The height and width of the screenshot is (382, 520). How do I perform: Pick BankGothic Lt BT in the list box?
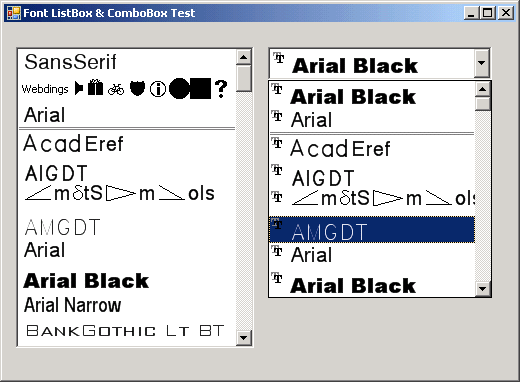[x=127, y=331]
